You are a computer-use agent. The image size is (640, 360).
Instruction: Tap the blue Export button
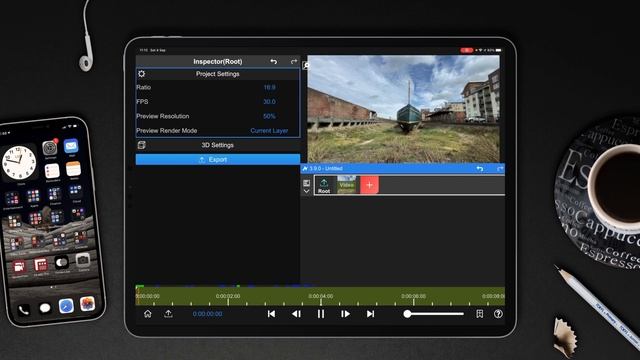218,160
